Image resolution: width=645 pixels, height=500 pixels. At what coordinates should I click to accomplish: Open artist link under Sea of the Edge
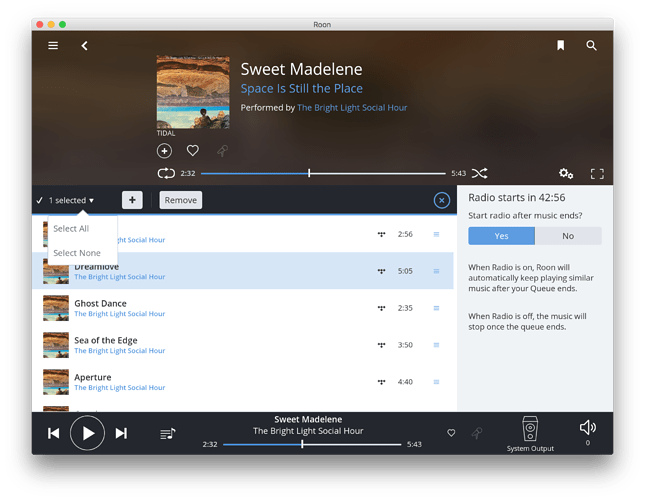point(120,351)
